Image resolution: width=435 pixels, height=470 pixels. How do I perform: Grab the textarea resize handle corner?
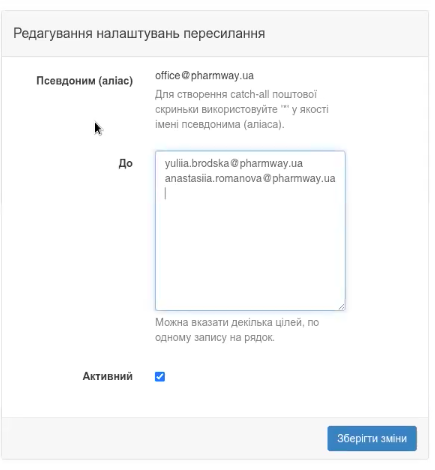(x=341, y=307)
